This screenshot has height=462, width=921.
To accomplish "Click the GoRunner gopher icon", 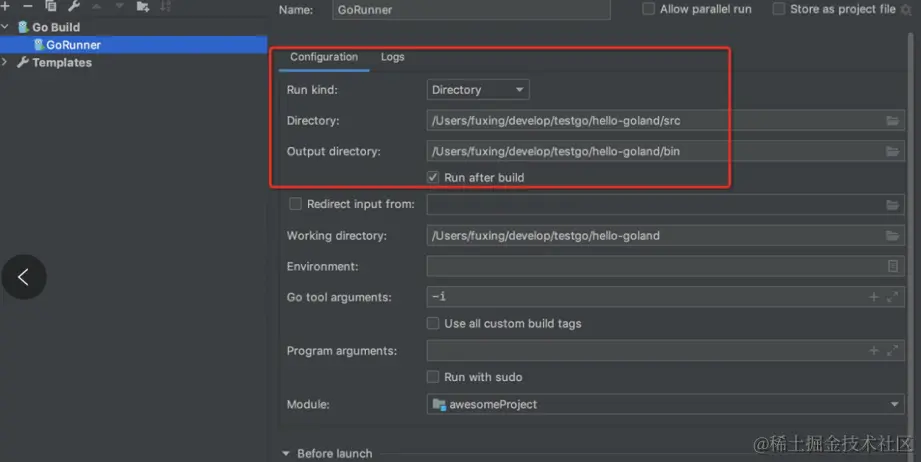I will pos(39,45).
